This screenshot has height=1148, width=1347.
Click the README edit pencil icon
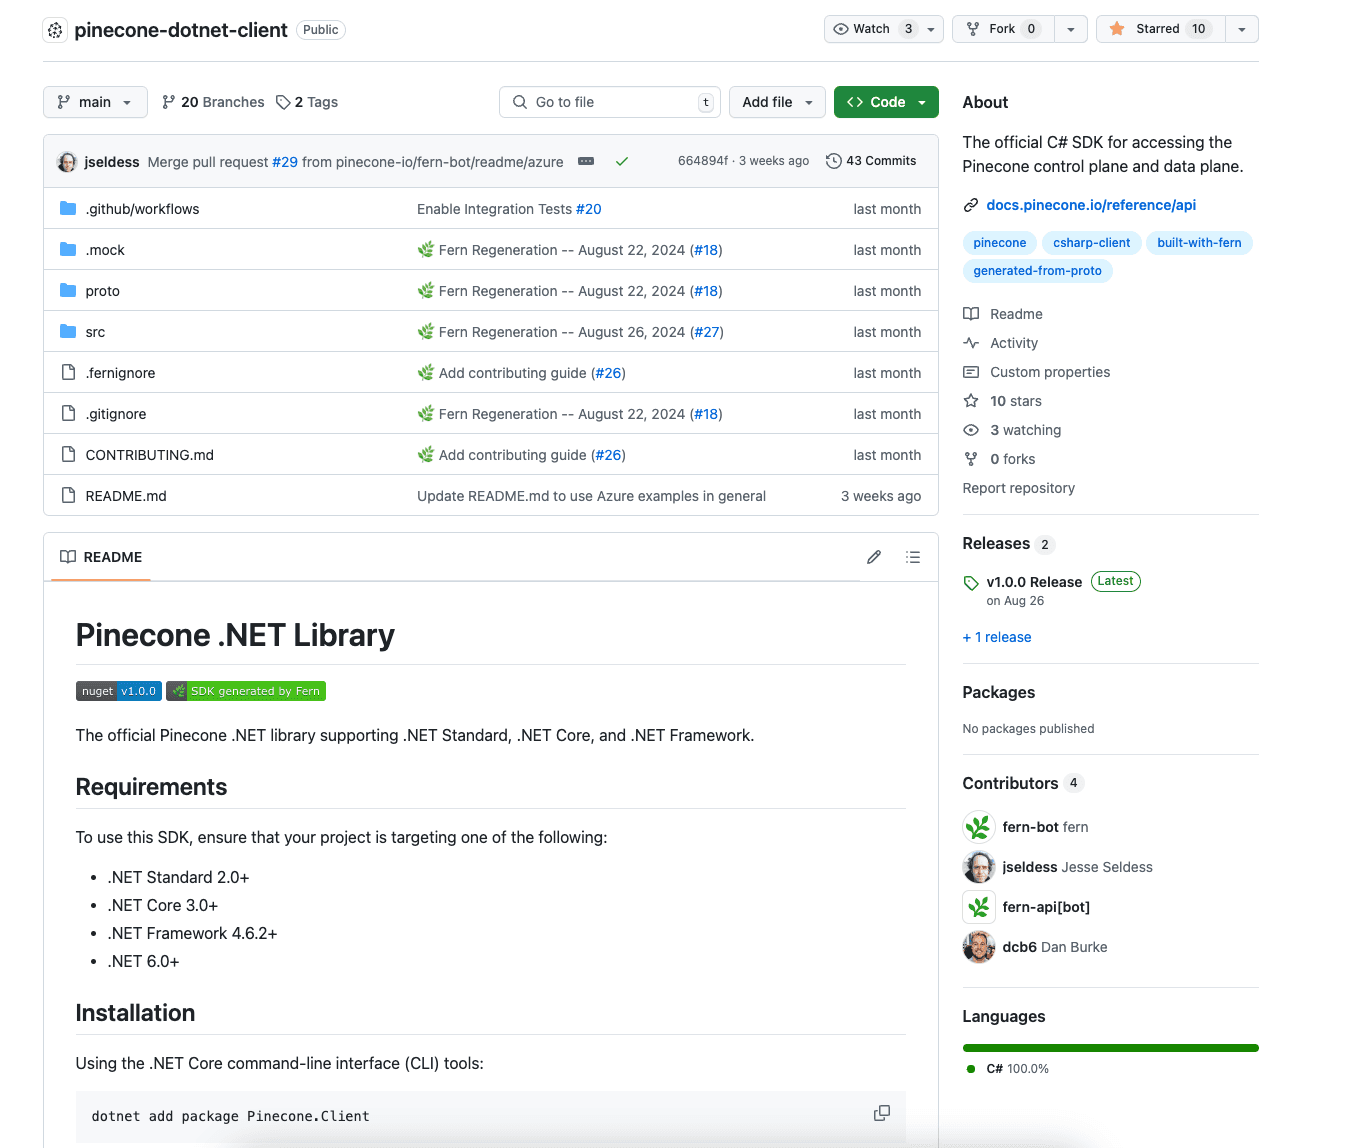click(x=874, y=557)
